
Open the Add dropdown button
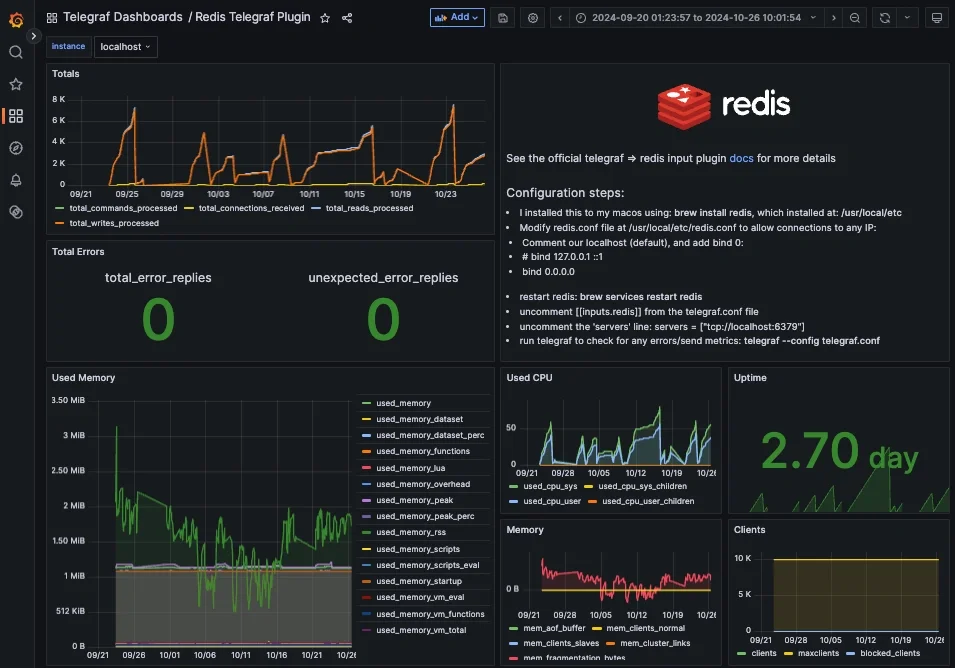click(457, 17)
